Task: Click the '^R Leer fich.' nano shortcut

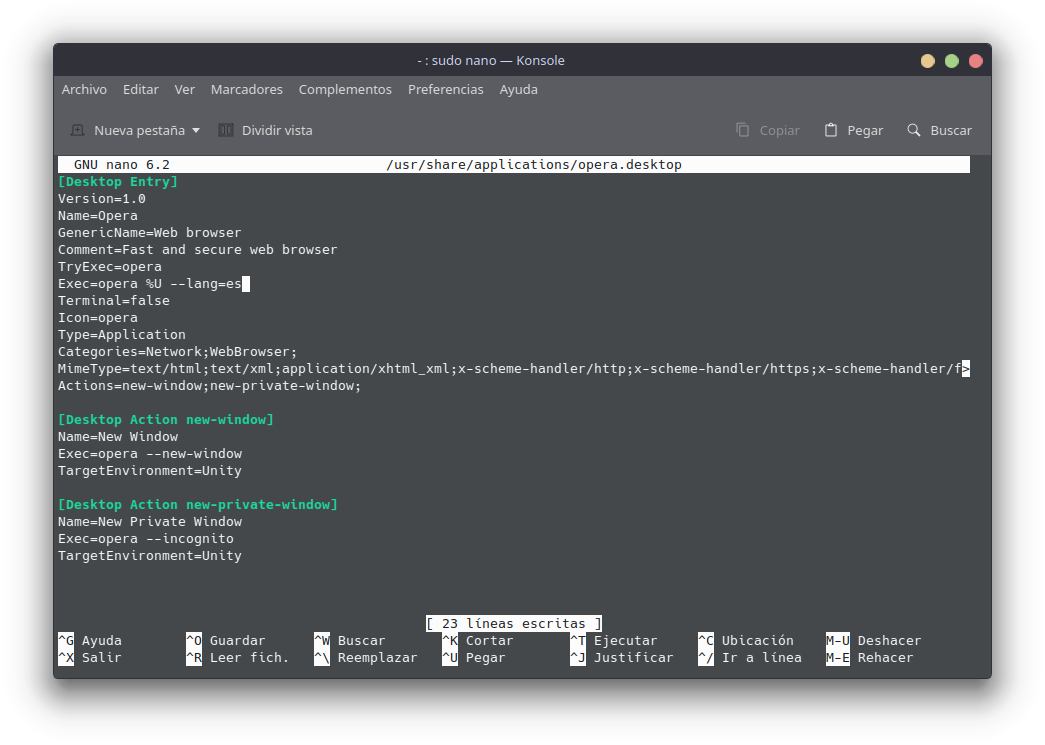Action: (x=238, y=658)
